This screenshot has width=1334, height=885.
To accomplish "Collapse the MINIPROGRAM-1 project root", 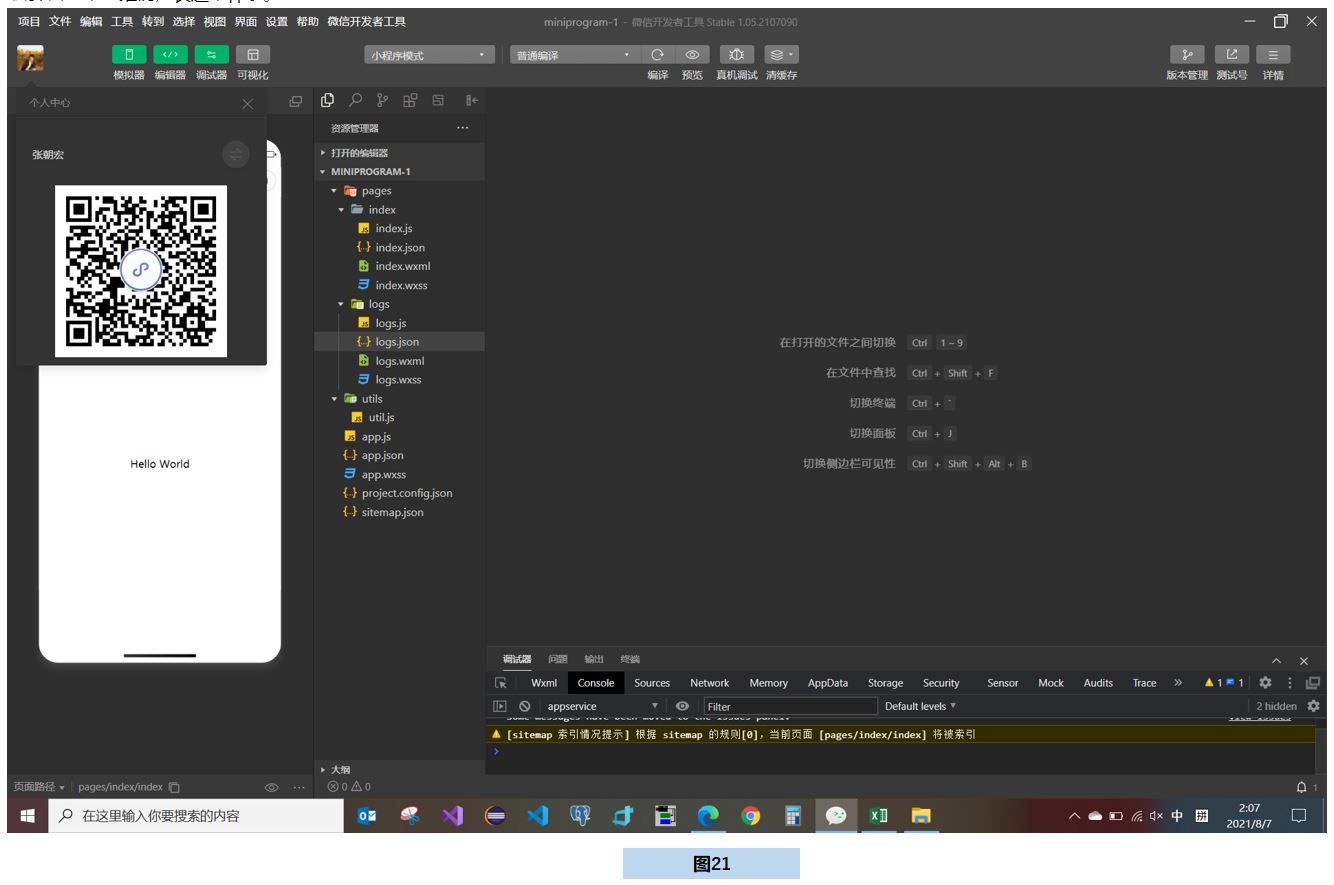I will (x=400, y=171).
